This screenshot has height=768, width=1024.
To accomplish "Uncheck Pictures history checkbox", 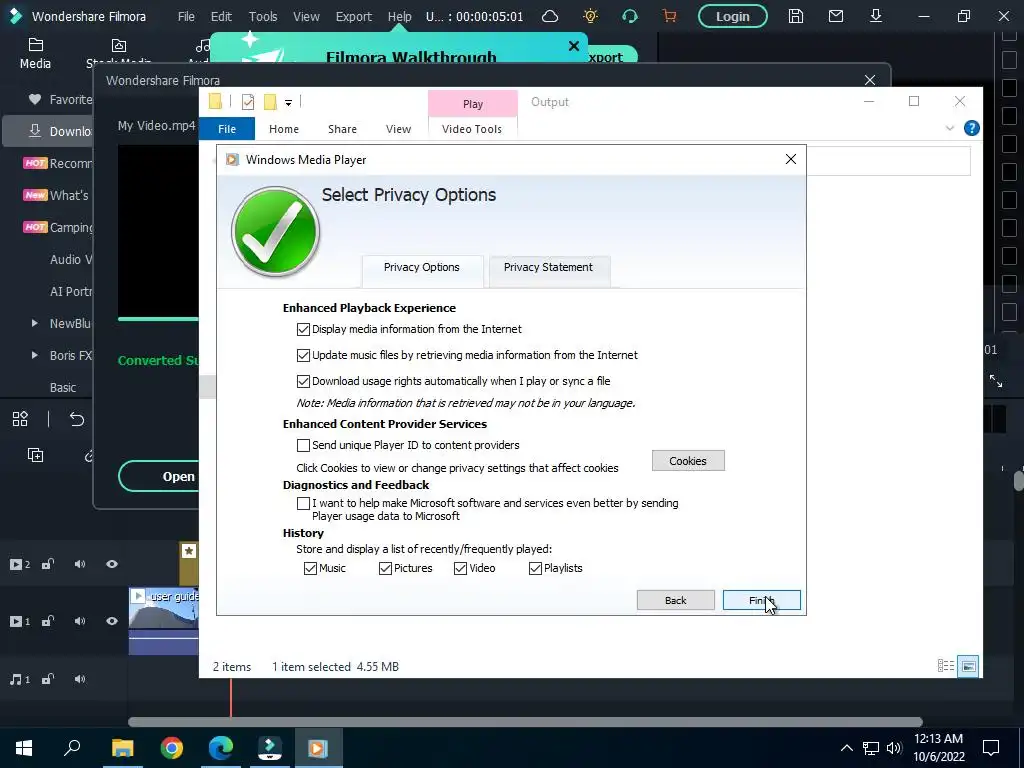I will point(385,568).
